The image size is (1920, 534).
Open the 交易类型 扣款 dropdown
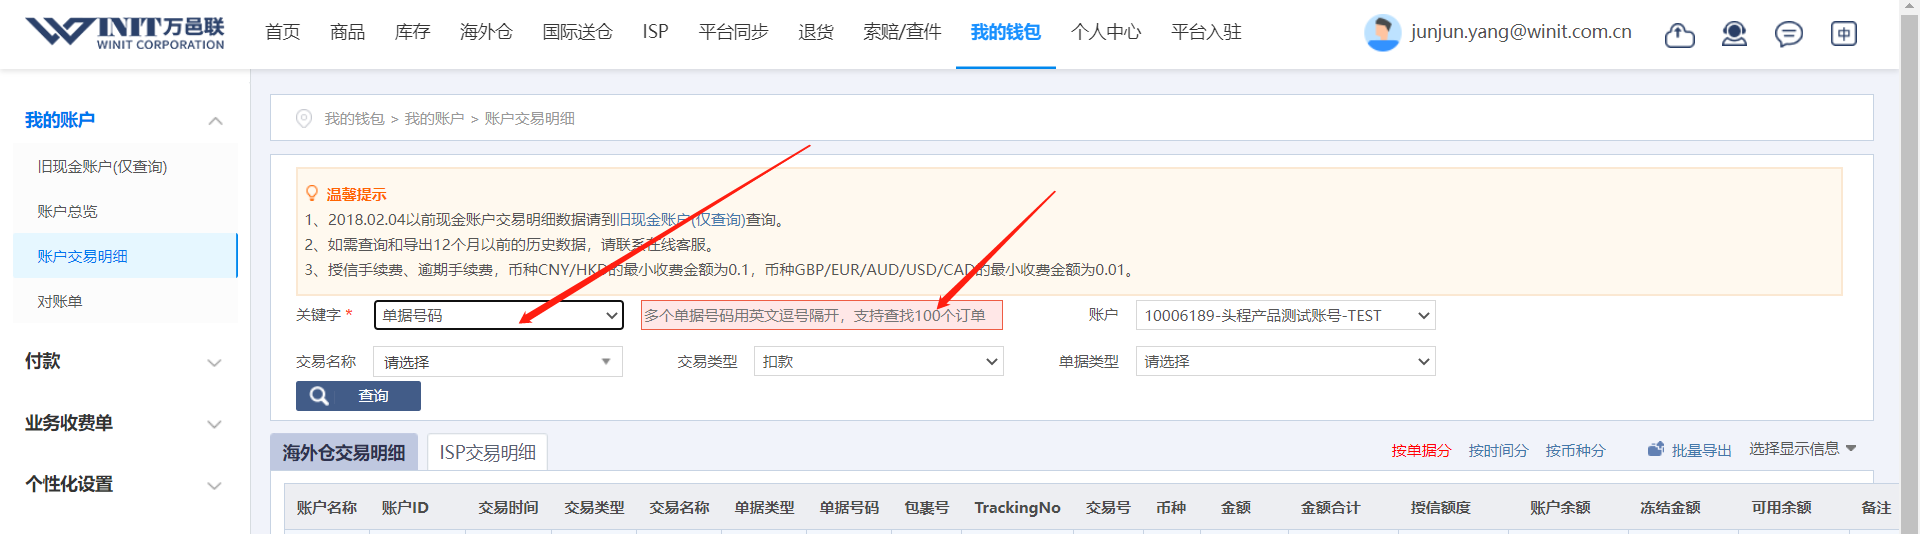(879, 361)
